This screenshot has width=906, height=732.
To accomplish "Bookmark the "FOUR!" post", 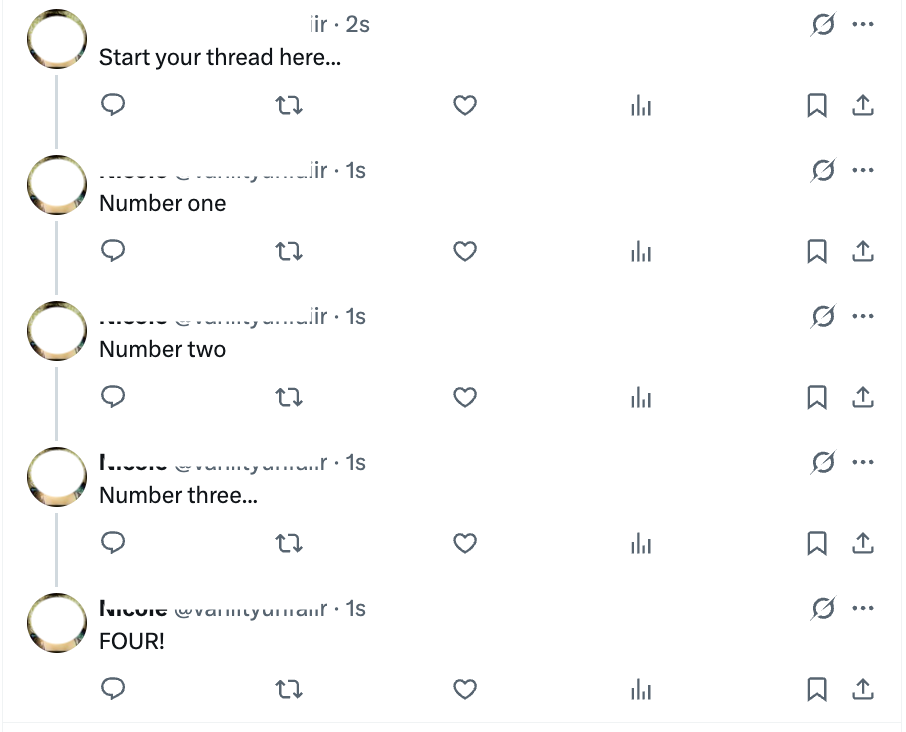I will coord(817,689).
